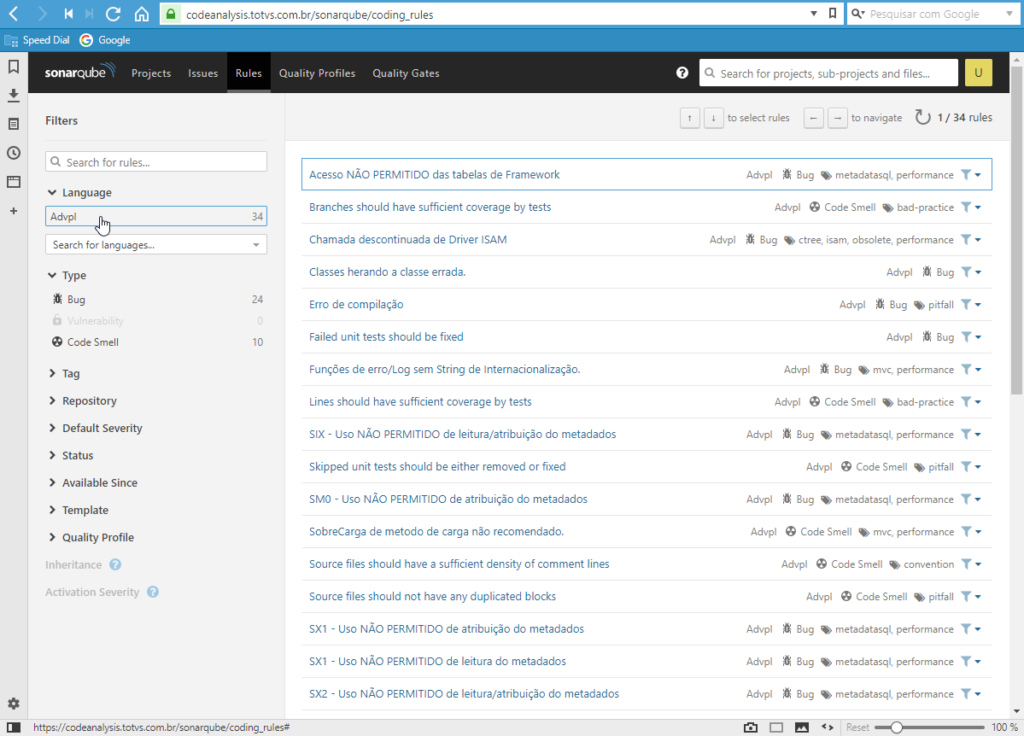Open the browser sidebar downloads panel

[13, 95]
